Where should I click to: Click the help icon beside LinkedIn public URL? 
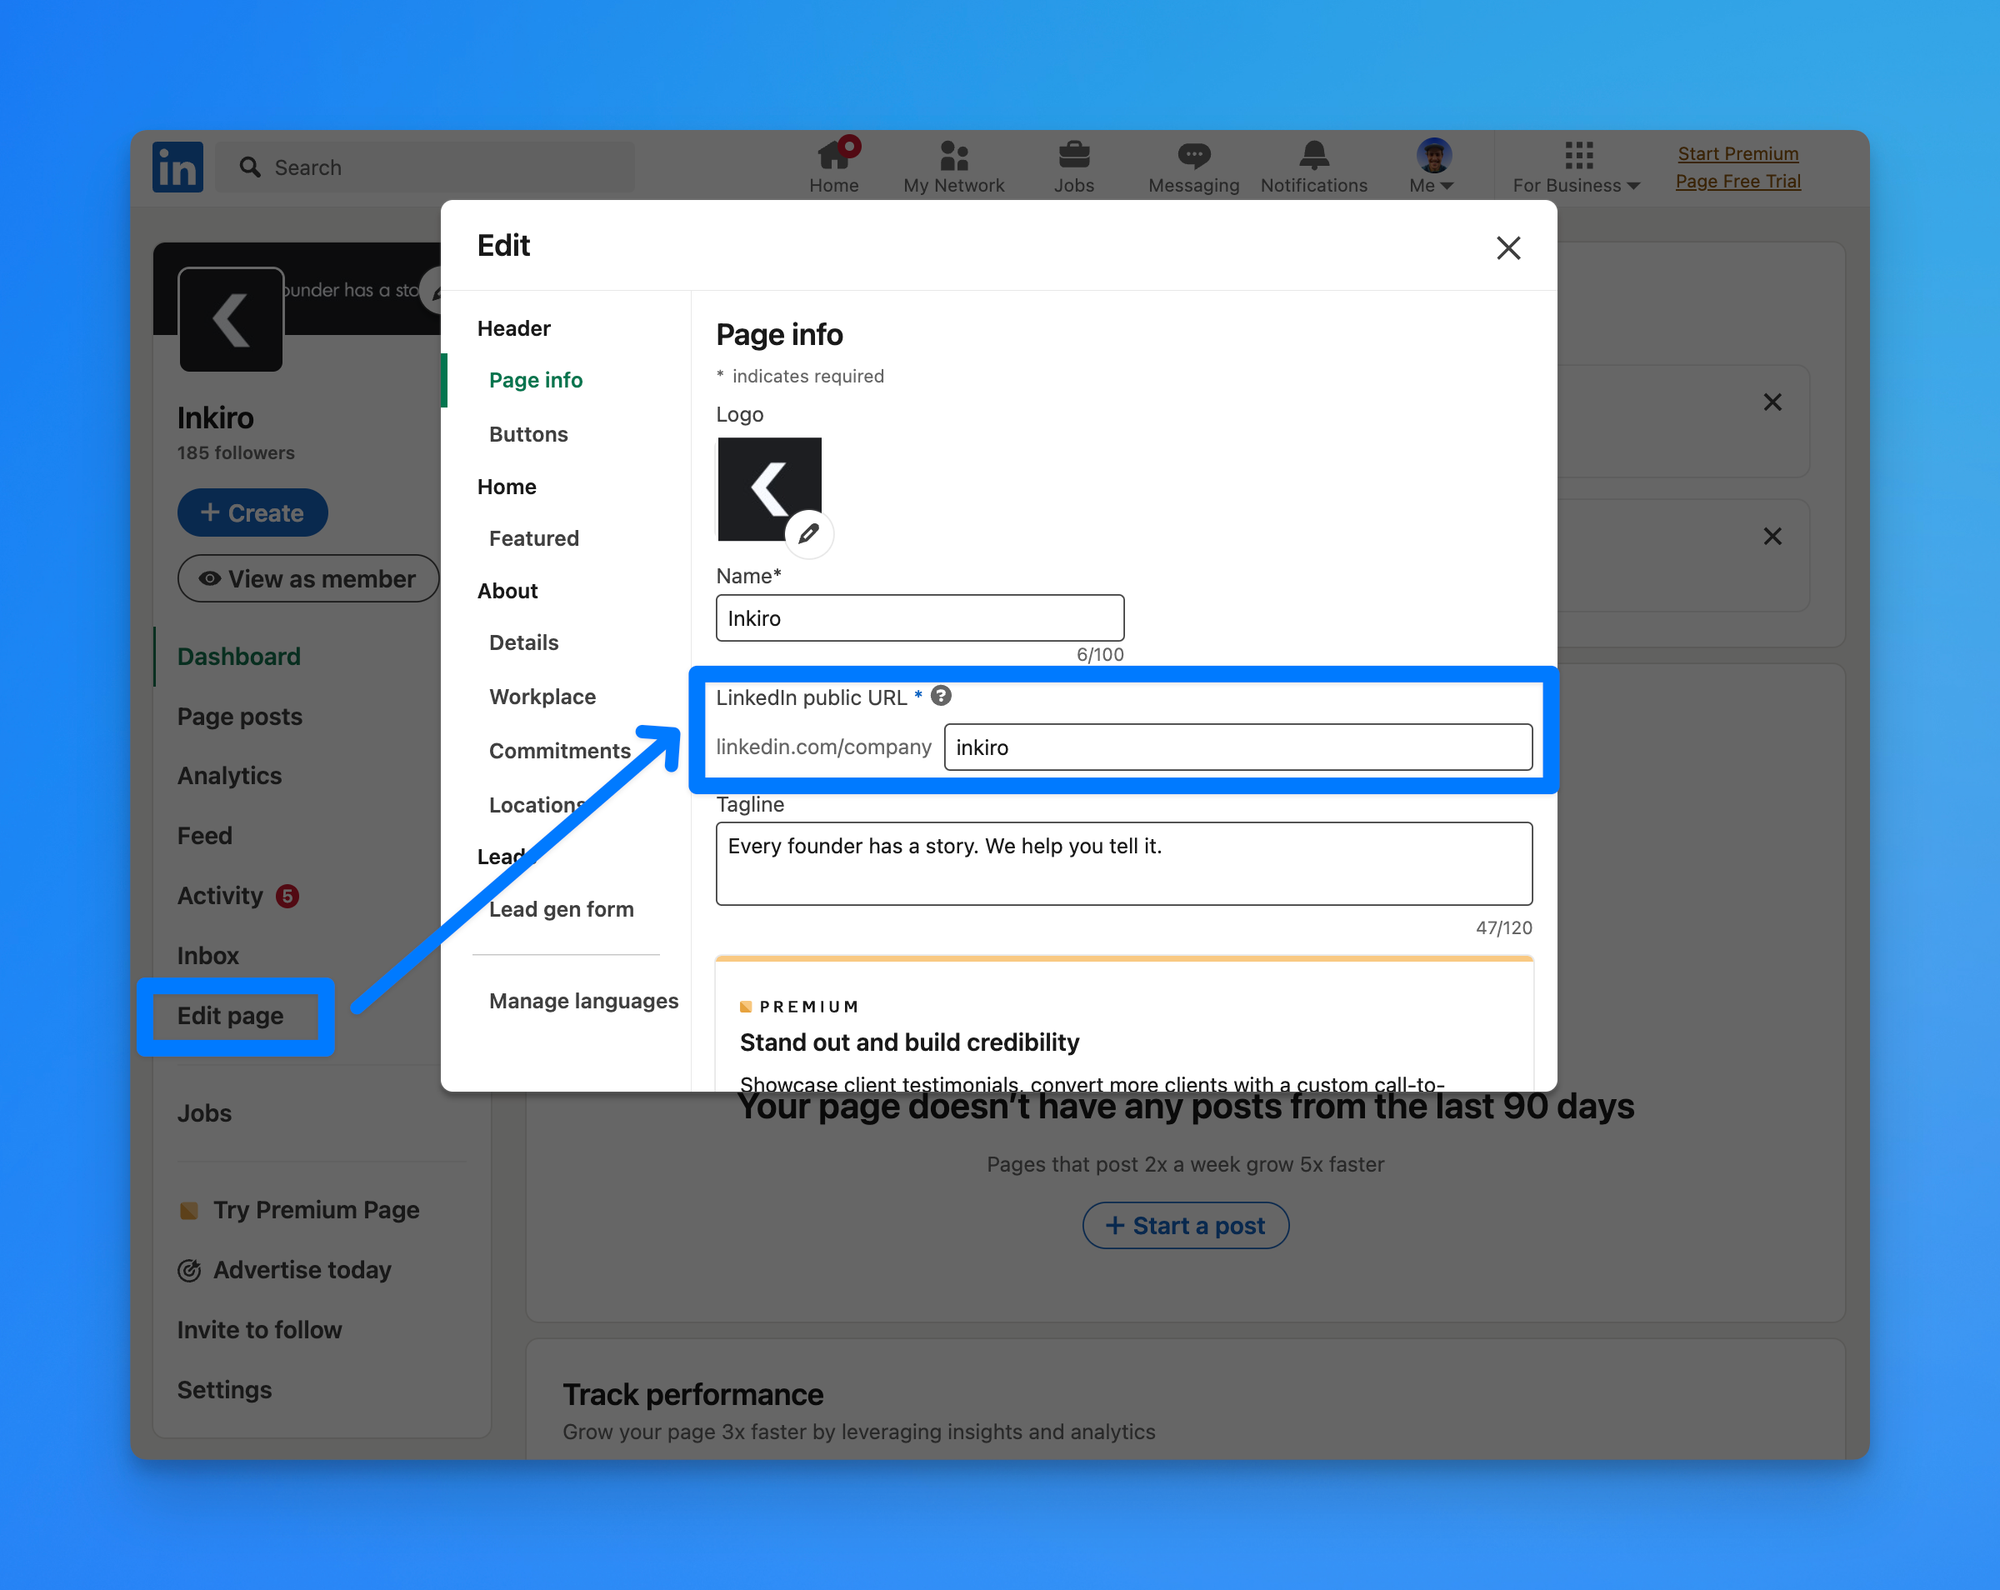(x=941, y=696)
